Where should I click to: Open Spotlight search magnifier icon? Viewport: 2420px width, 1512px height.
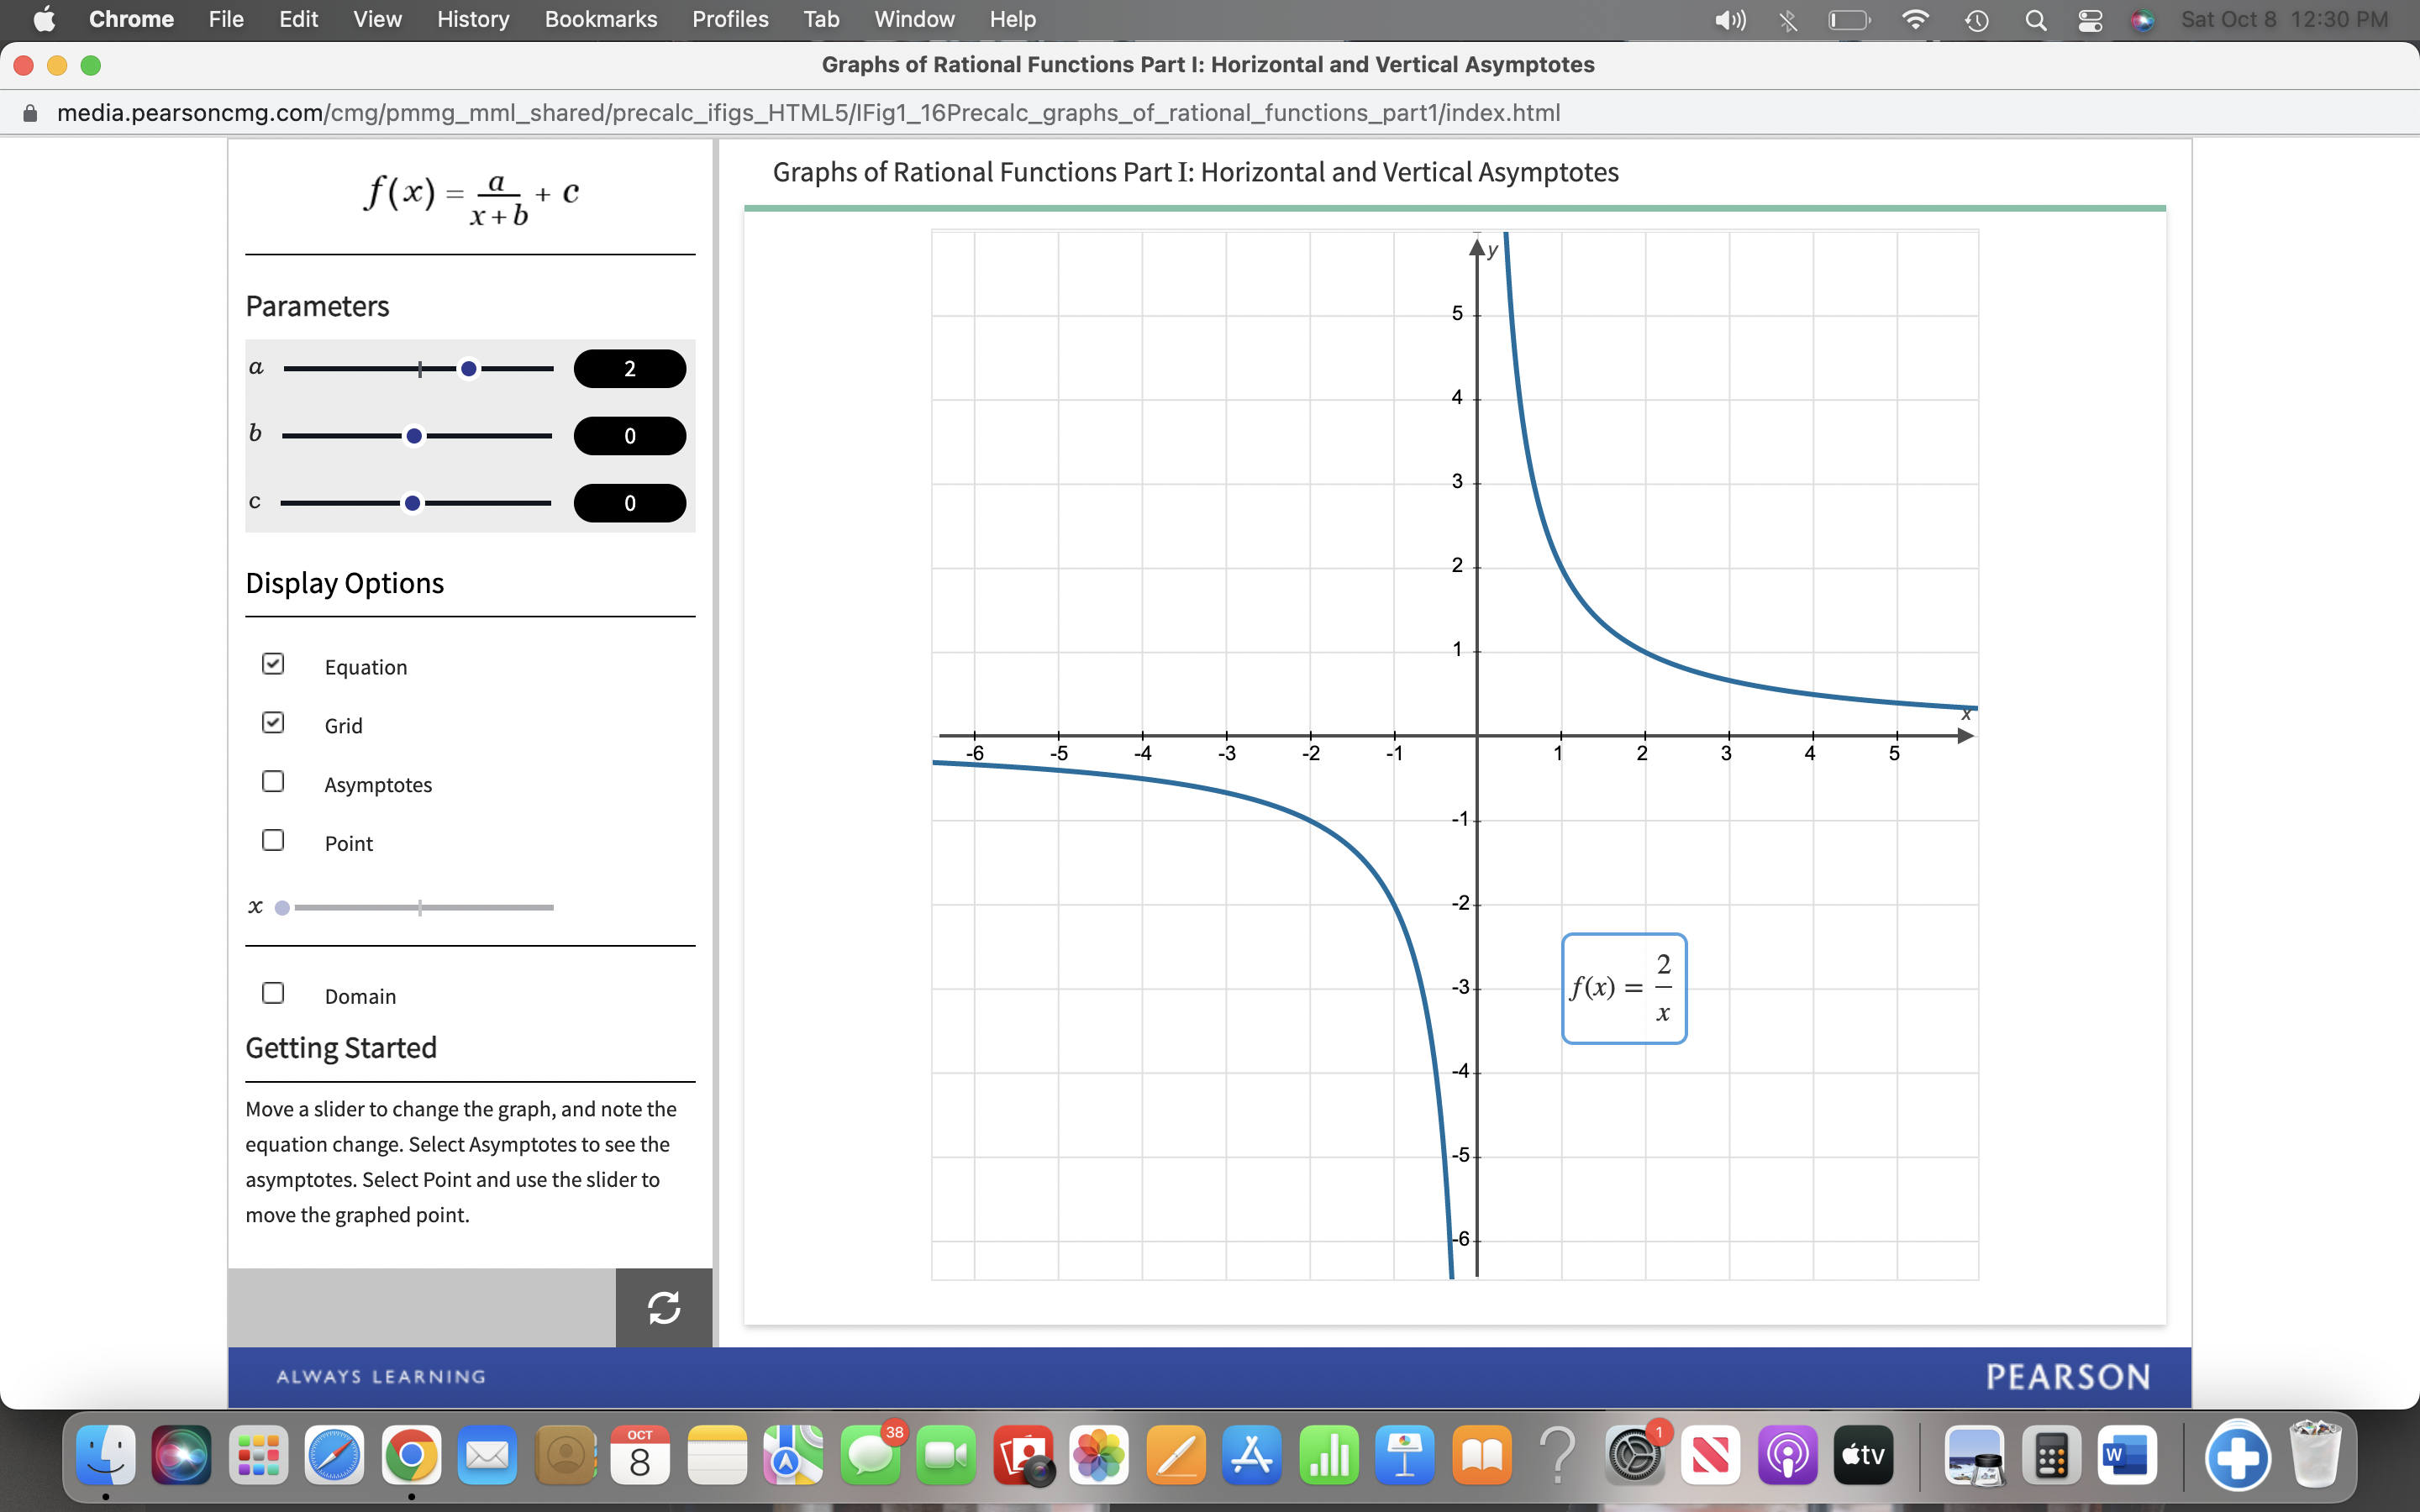[x=2035, y=20]
